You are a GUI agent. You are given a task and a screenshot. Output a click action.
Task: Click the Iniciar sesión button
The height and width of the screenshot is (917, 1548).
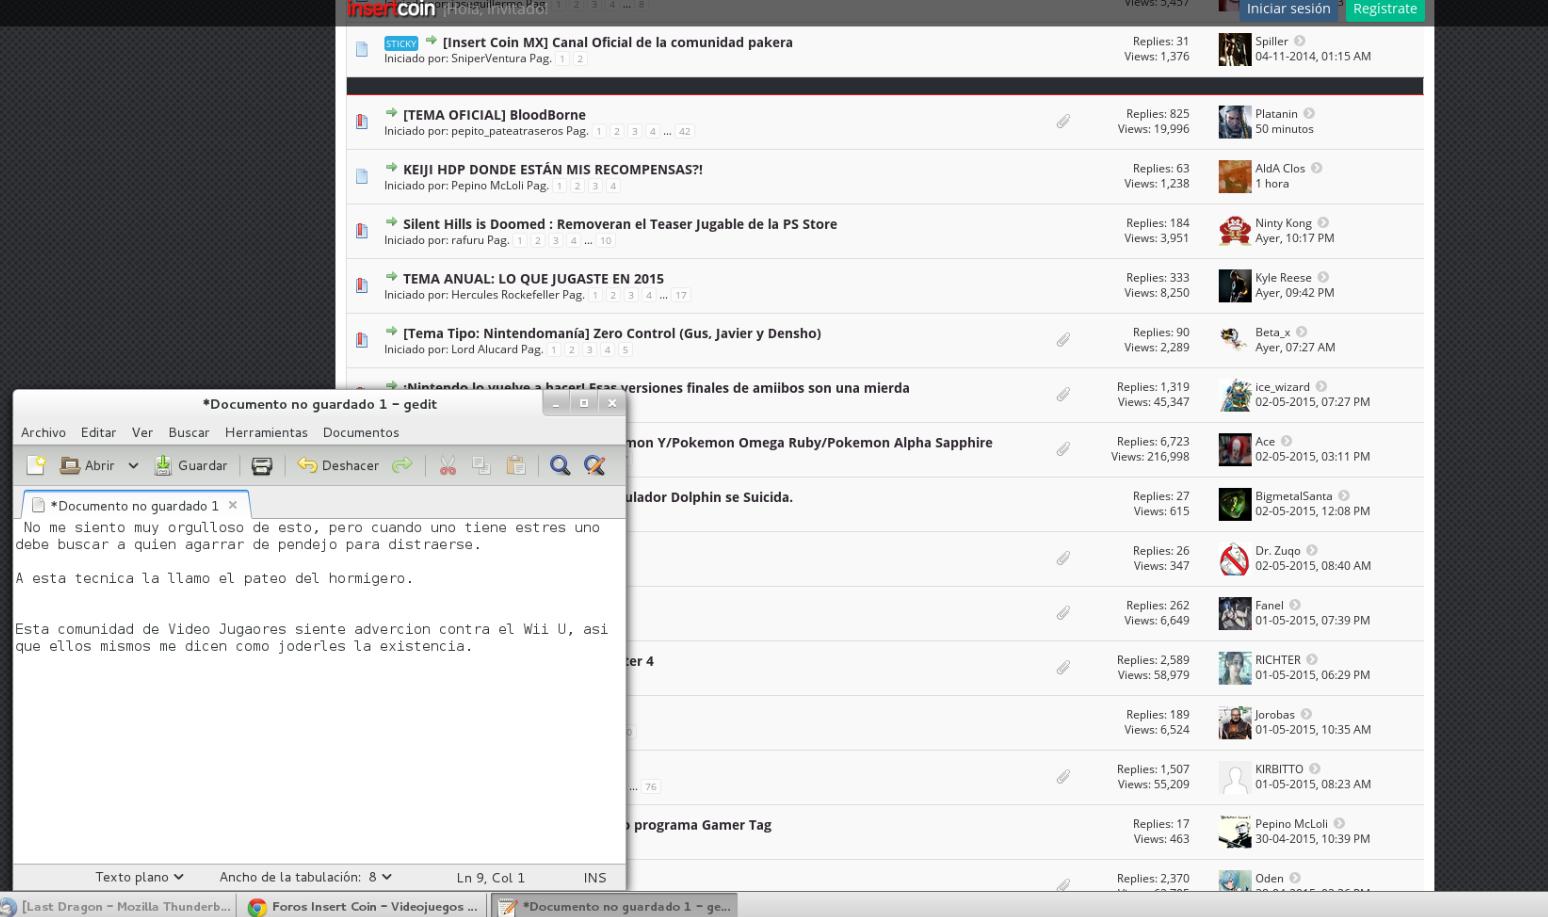1288,9
